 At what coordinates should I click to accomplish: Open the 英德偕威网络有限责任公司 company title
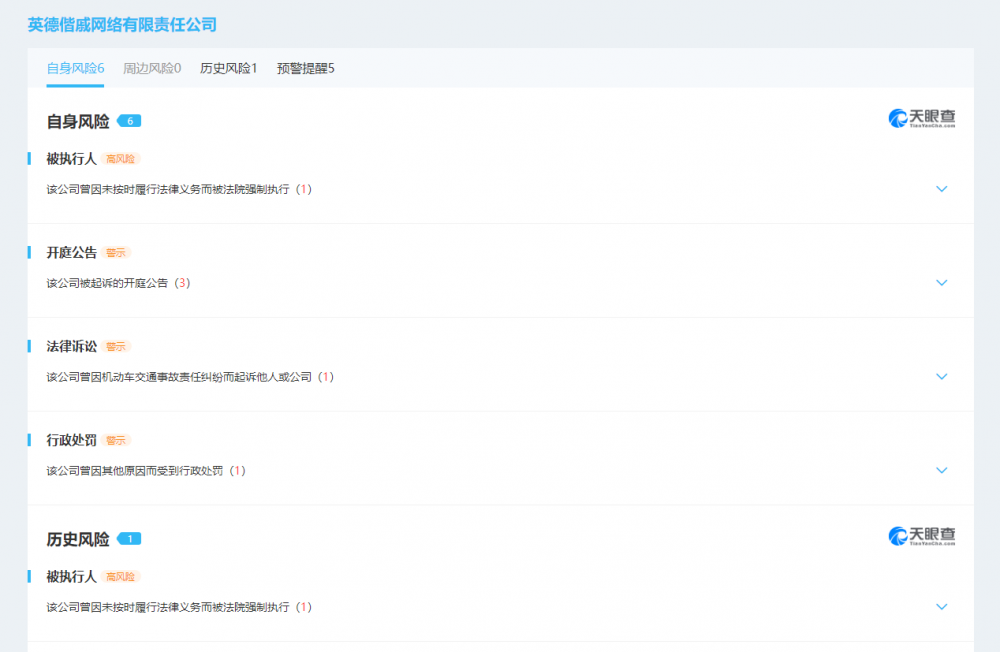click(122, 25)
